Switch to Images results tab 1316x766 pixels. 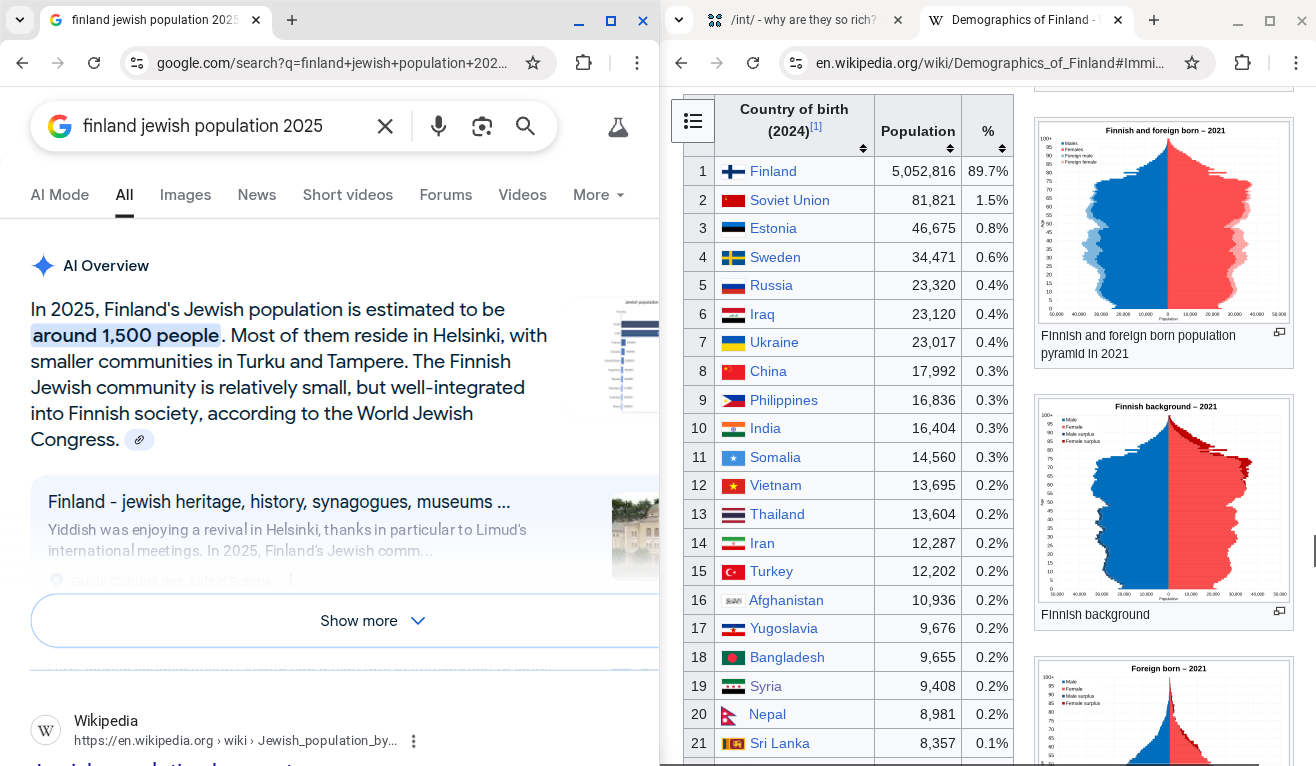tap(185, 195)
